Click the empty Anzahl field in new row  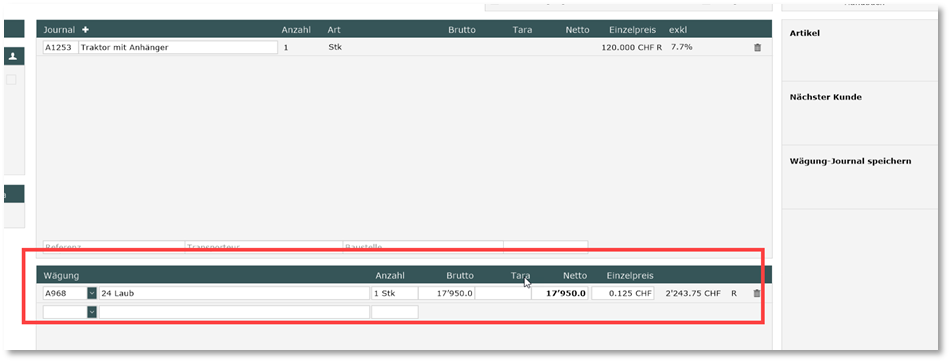394,311
